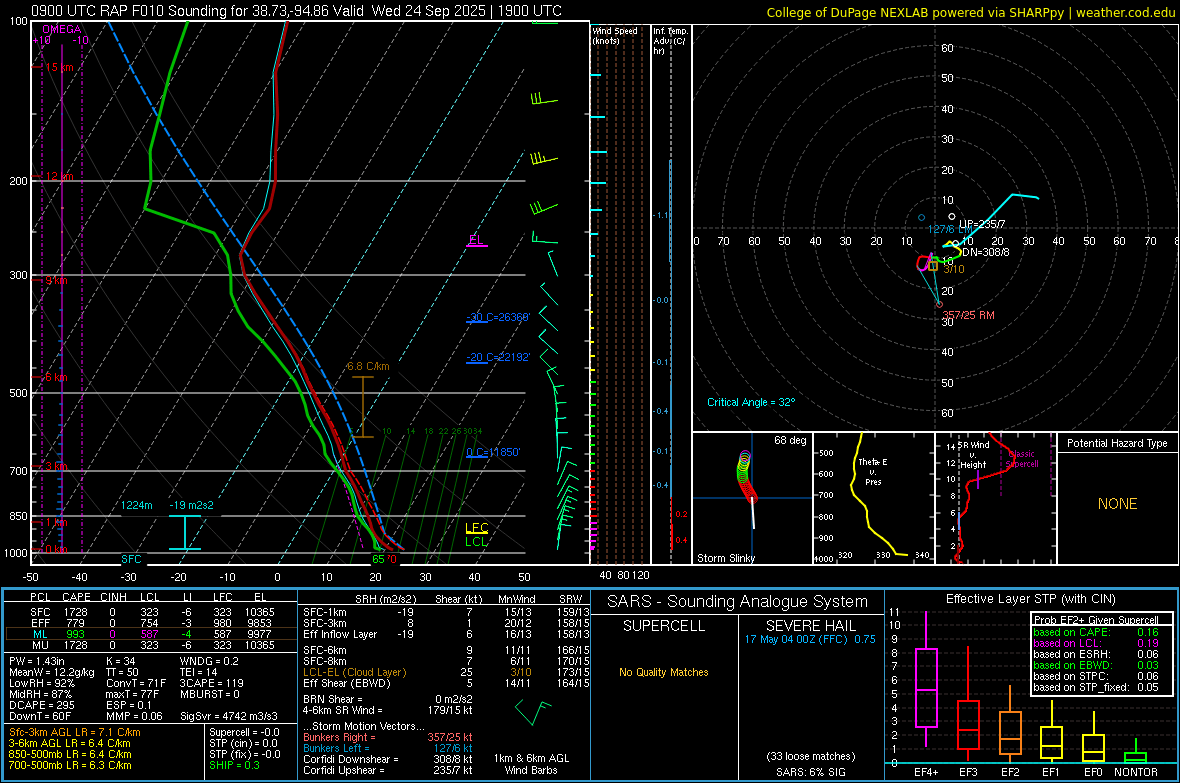This screenshot has height=783, width=1180.
Task: Click the Wind Speed (knots) panel header
Action: [x=614, y=35]
